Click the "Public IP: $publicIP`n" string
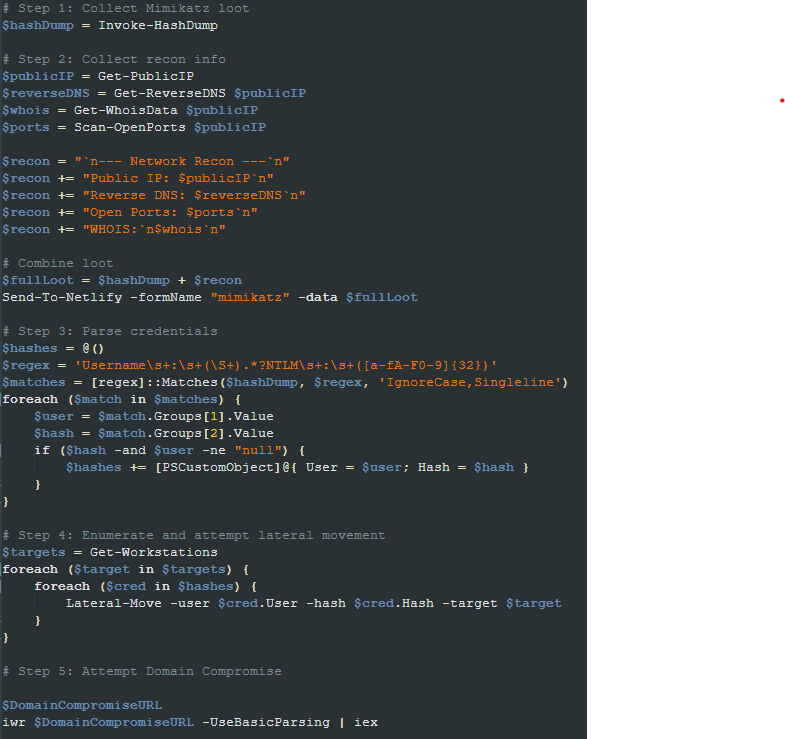The height and width of the screenshot is (739, 785). [x=178, y=178]
